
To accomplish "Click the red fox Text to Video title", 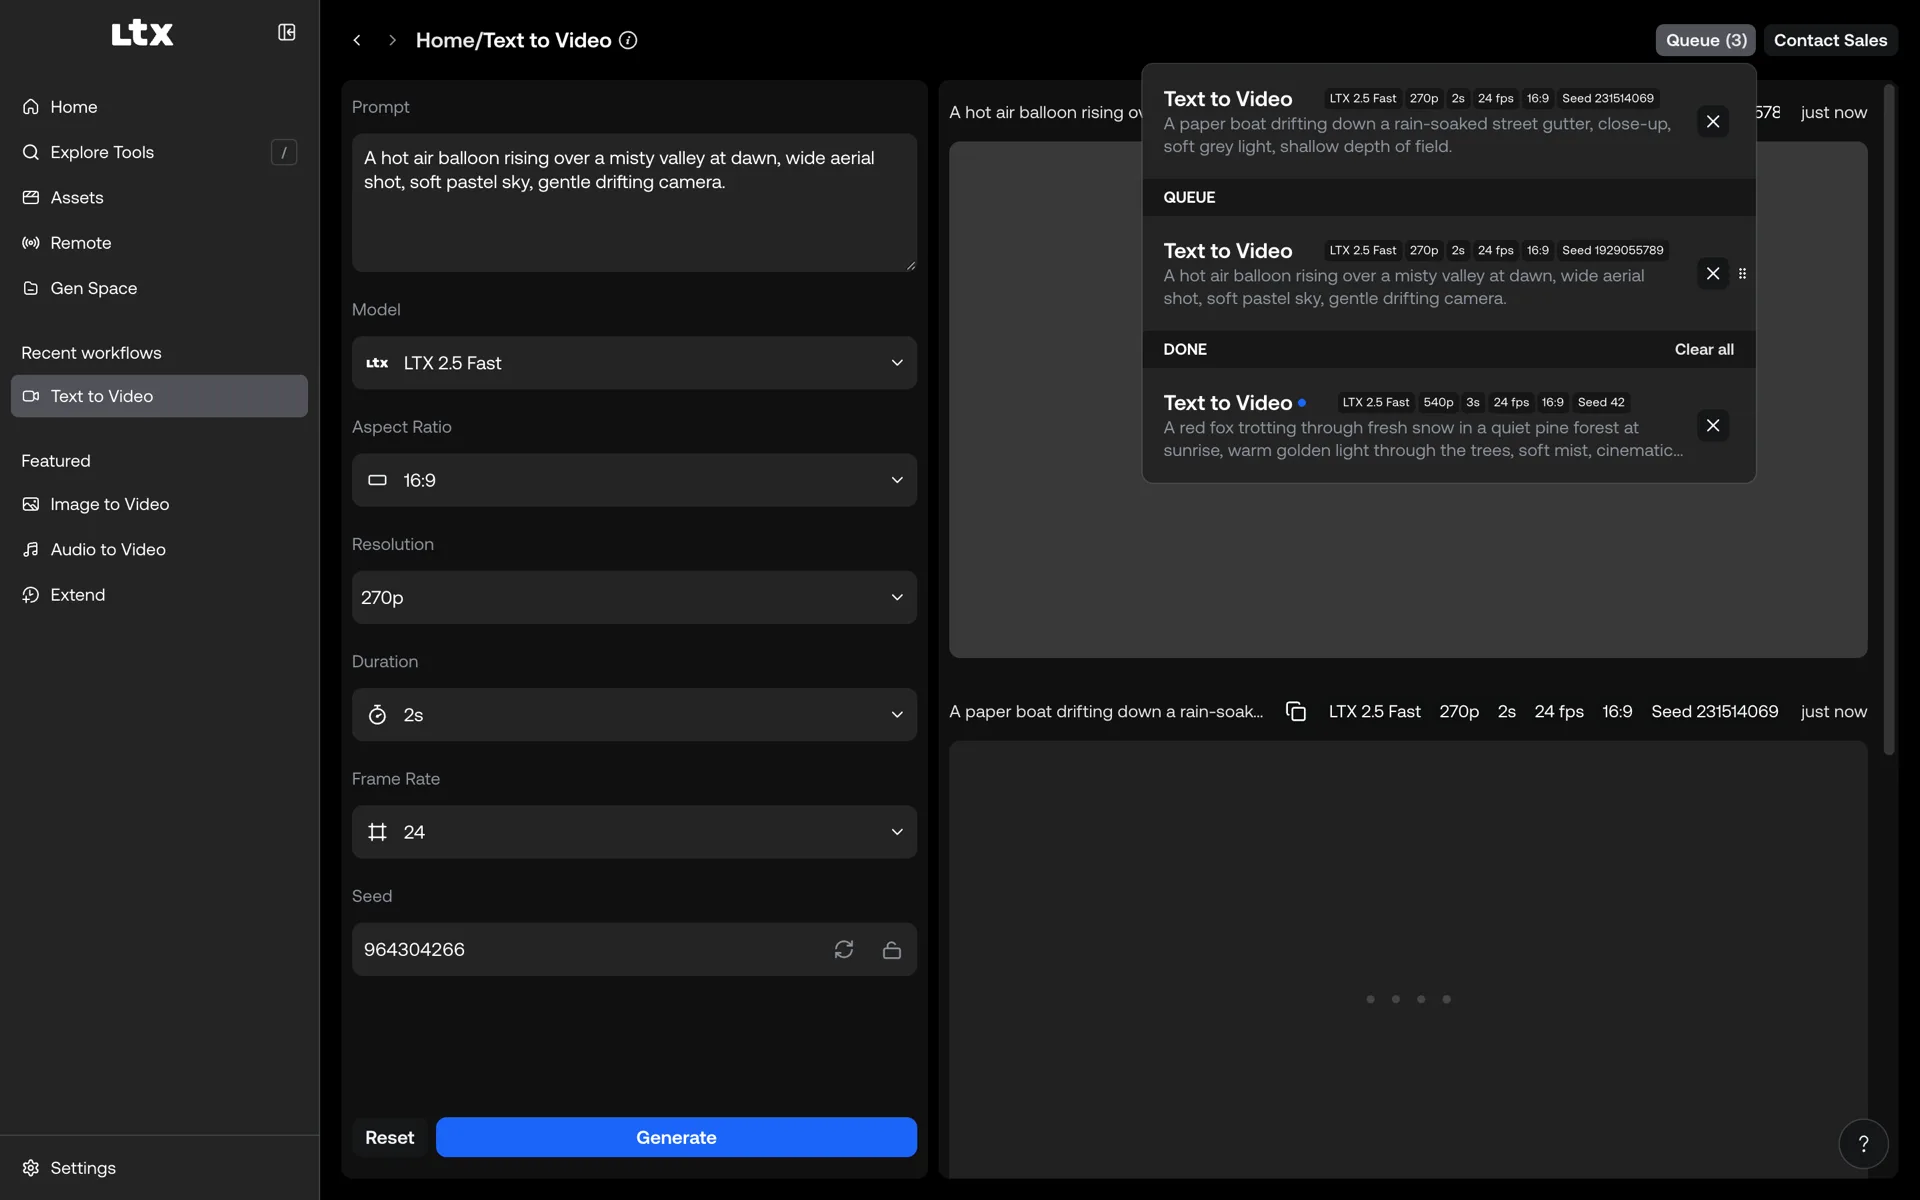I will [1227, 402].
